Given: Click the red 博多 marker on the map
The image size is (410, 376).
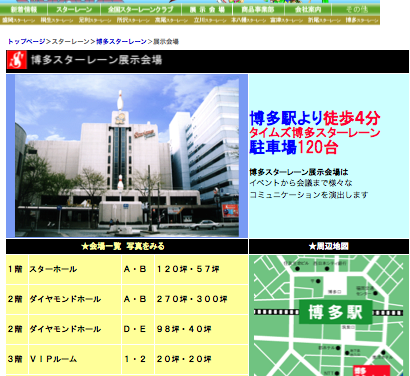Looking at the screenshot, I should tap(371, 370).
